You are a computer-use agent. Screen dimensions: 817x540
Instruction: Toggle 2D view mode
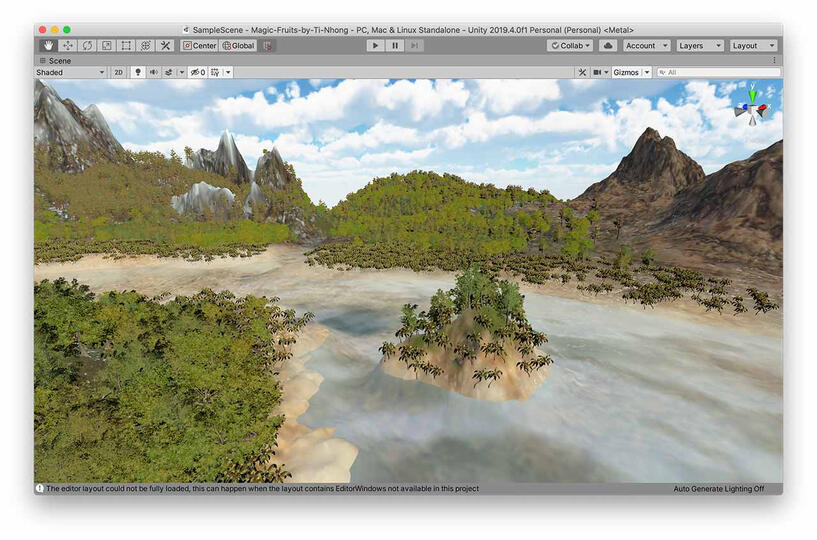click(118, 73)
